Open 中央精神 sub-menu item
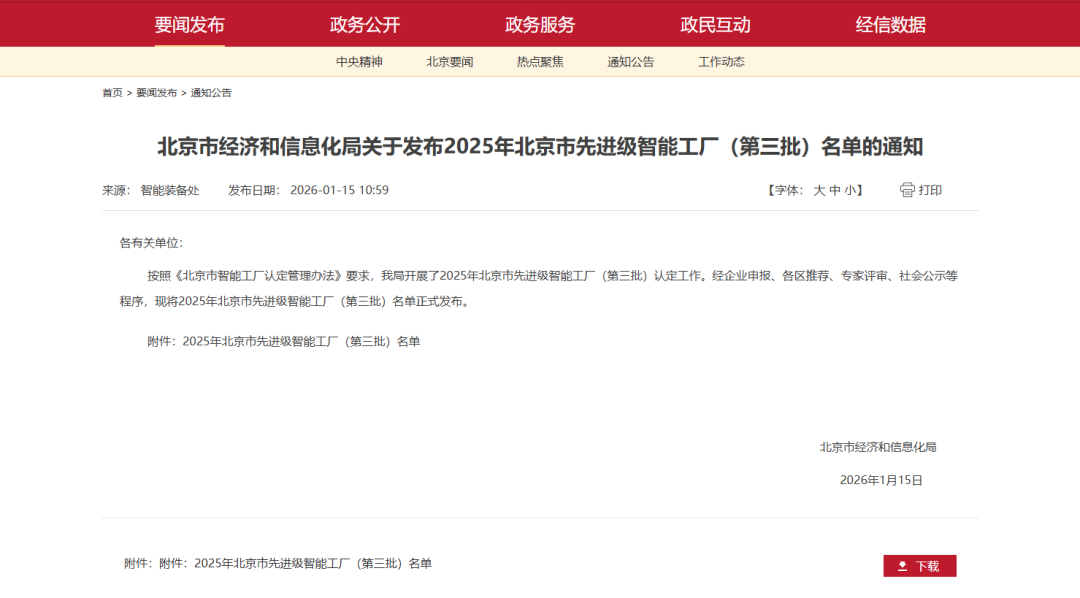This screenshot has height=598, width=1080. (359, 62)
